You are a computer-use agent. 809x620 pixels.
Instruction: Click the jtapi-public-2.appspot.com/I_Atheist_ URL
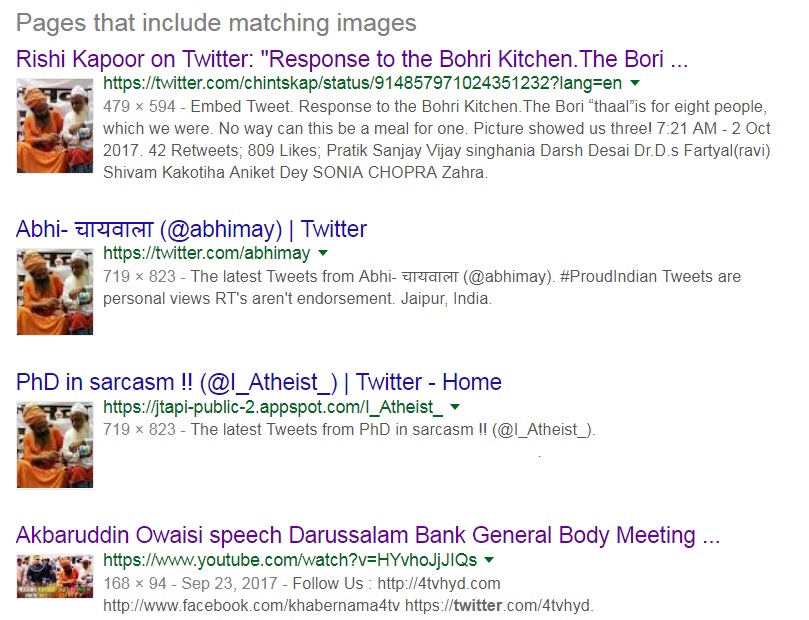point(273,407)
